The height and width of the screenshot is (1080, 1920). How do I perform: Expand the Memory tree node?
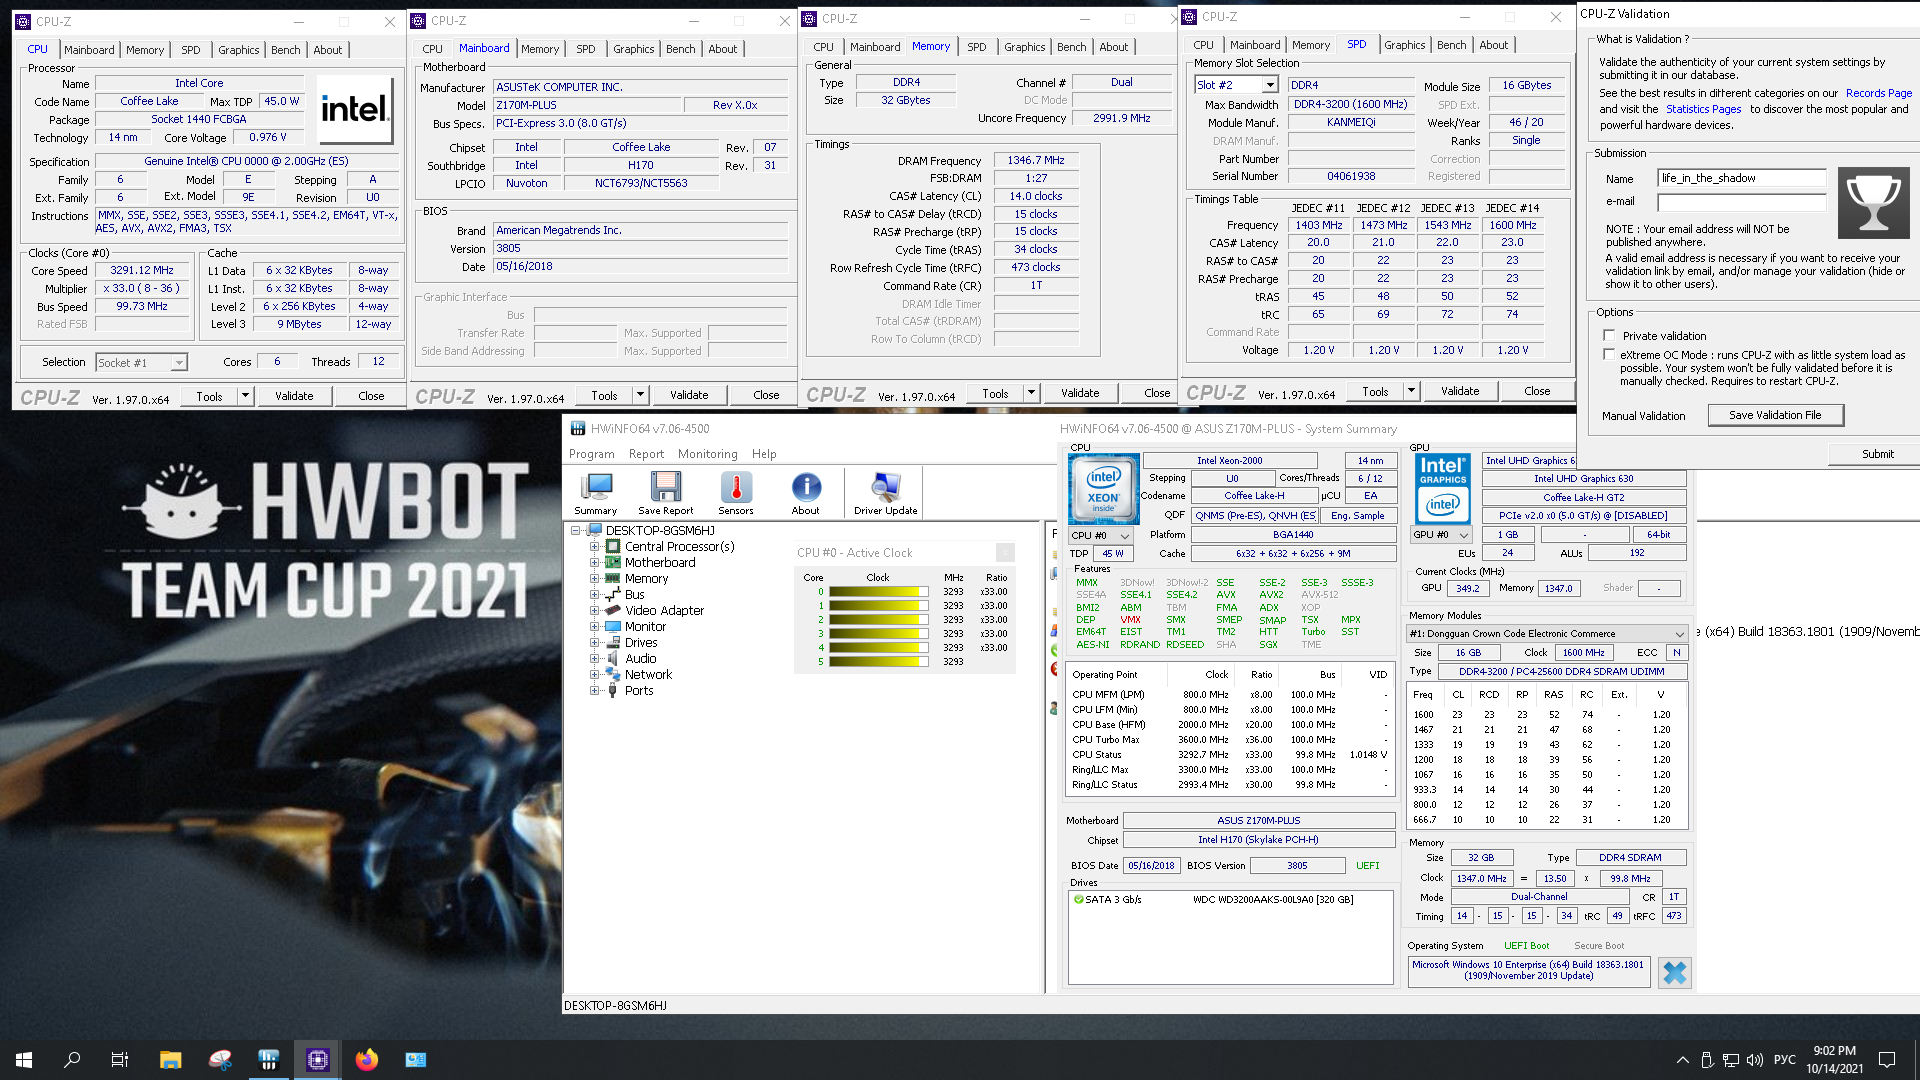[594, 578]
